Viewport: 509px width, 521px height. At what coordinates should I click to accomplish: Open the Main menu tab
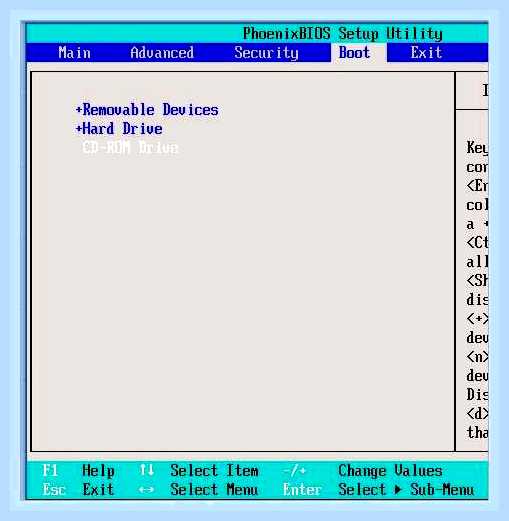click(74, 53)
